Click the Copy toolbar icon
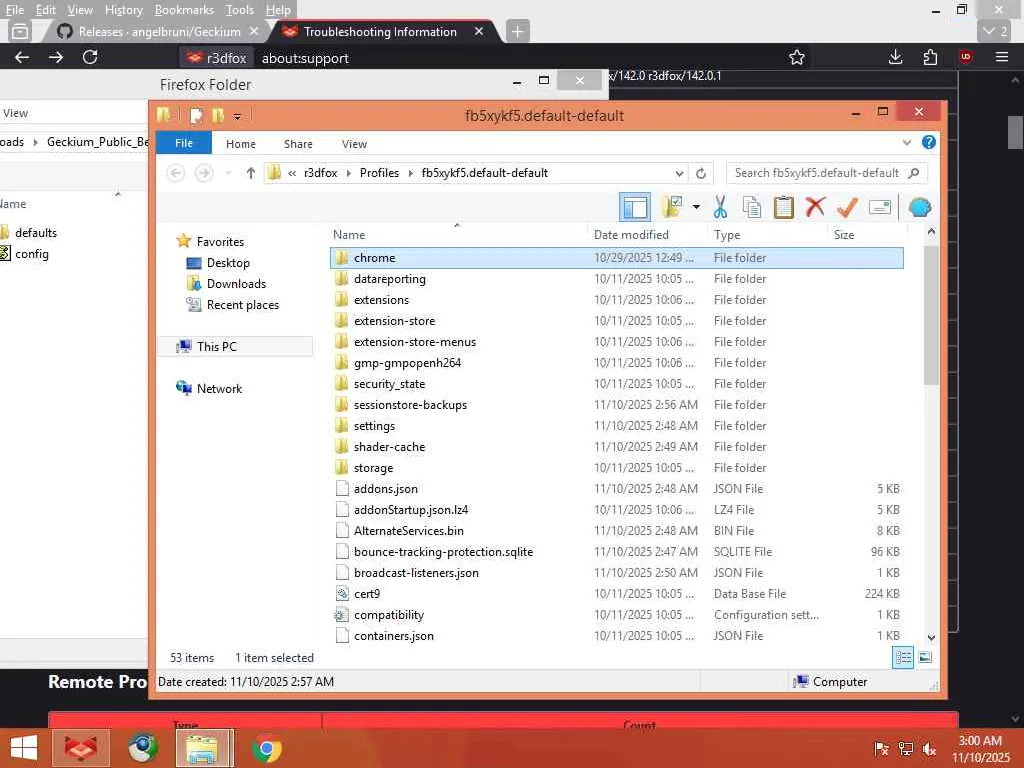Viewport: 1024px width, 768px height. pyautogui.click(x=752, y=207)
